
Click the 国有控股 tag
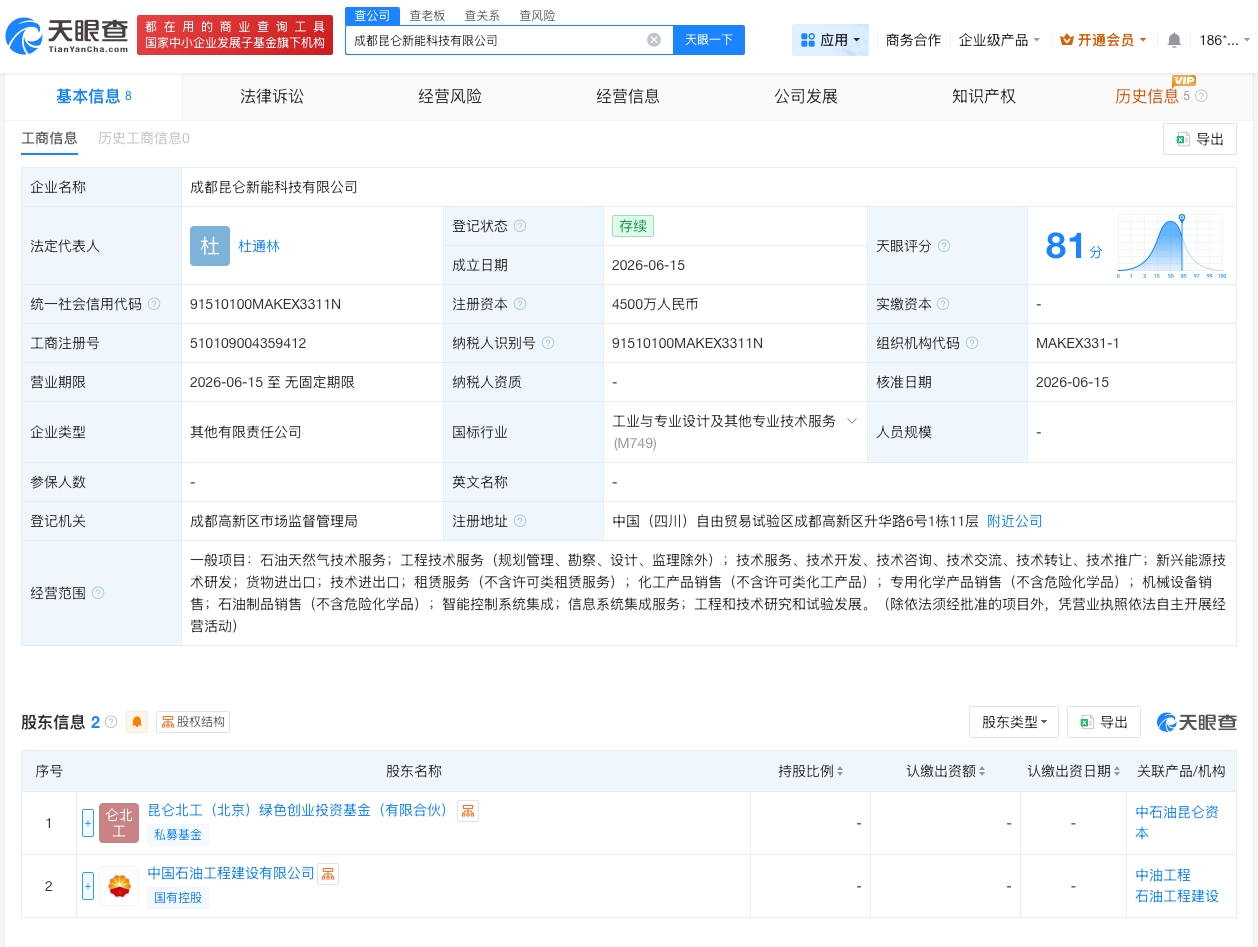(177, 898)
